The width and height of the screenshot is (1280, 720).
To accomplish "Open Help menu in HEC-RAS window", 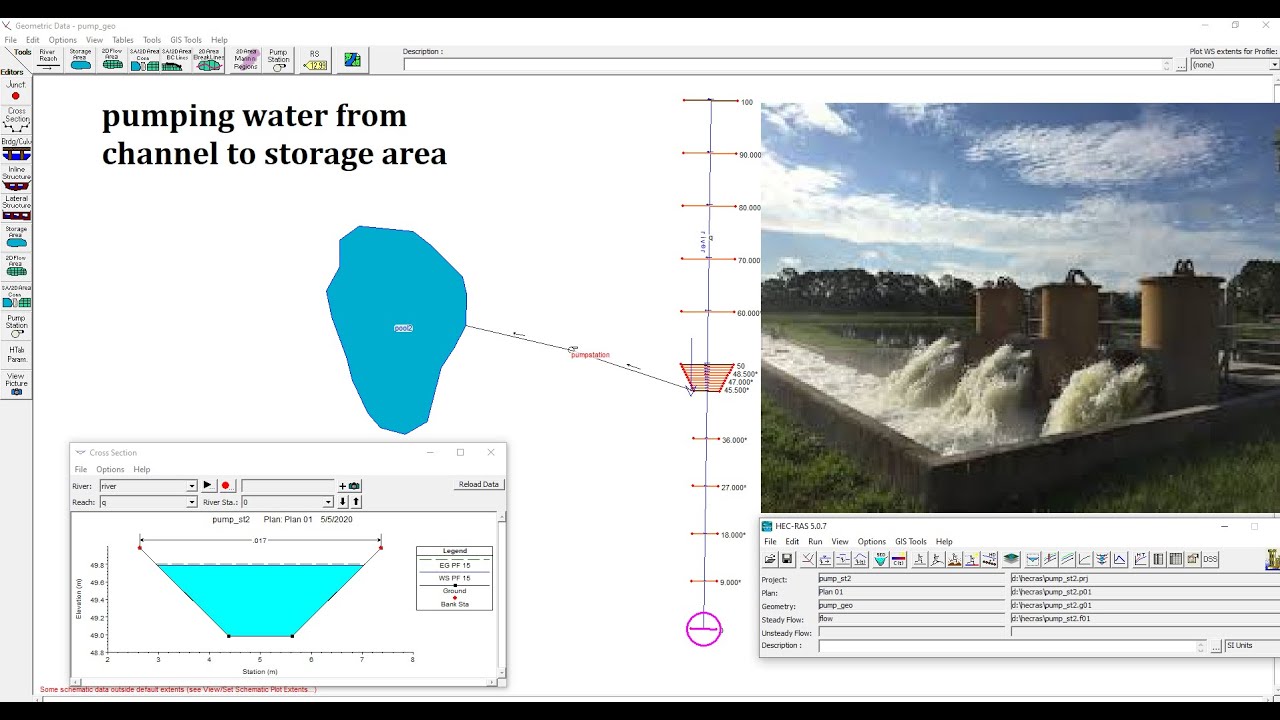I will (x=944, y=541).
